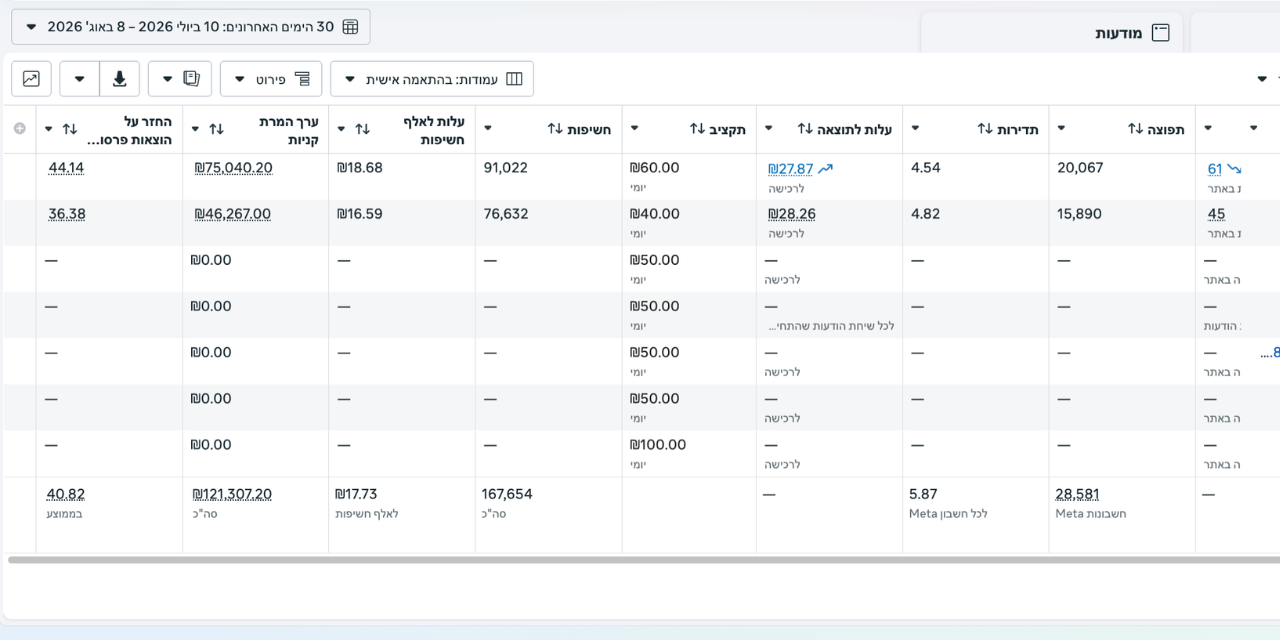Sort by the תפוצה column sort arrows
This screenshot has height=640, width=1280.
pyautogui.click(x=1136, y=129)
